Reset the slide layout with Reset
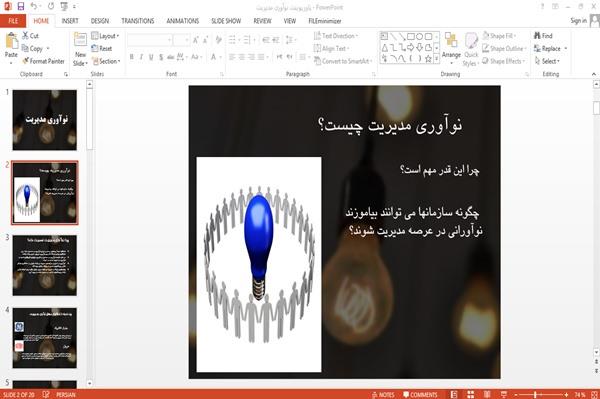The height and width of the screenshot is (399, 600). tap(102, 49)
